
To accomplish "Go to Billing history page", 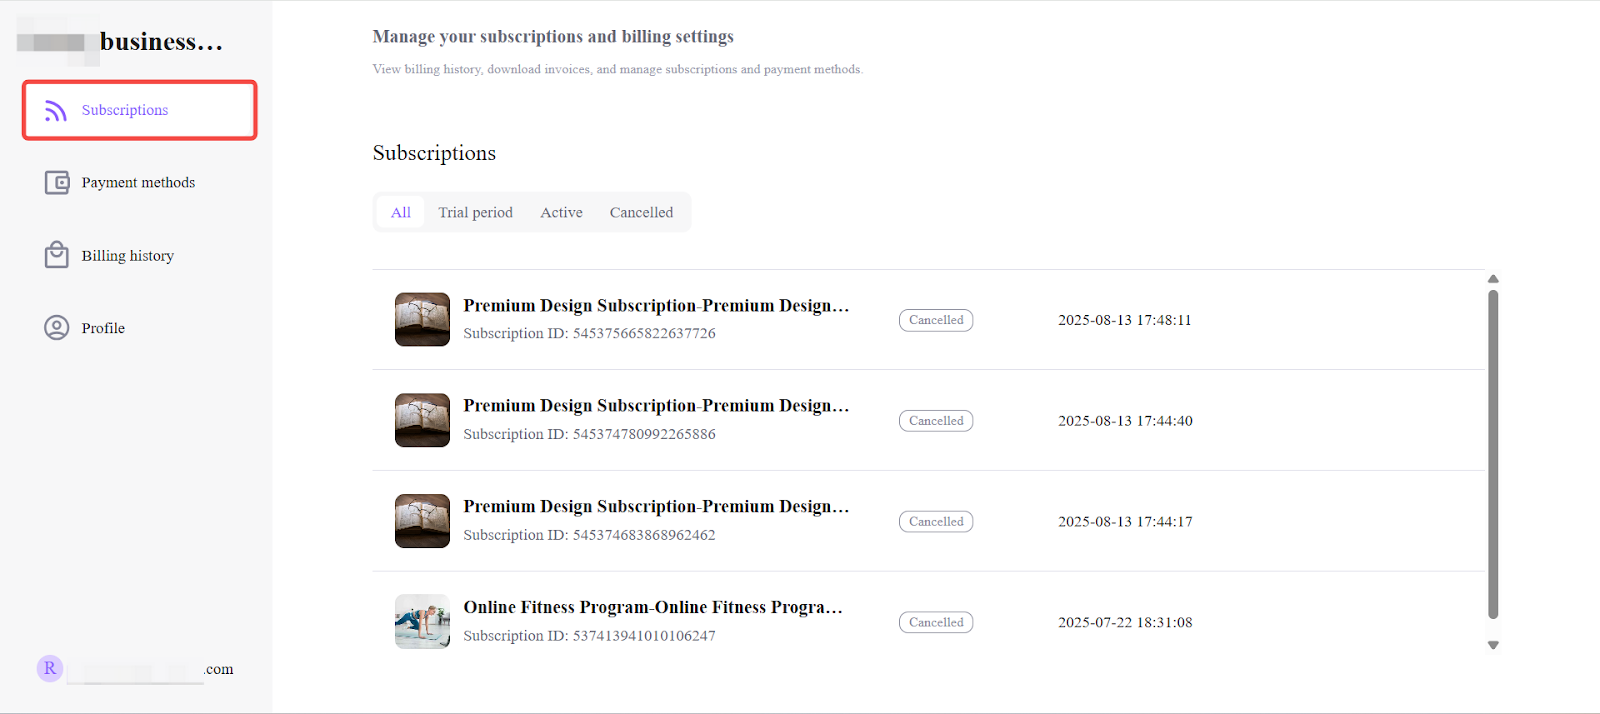I will tap(127, 256).
